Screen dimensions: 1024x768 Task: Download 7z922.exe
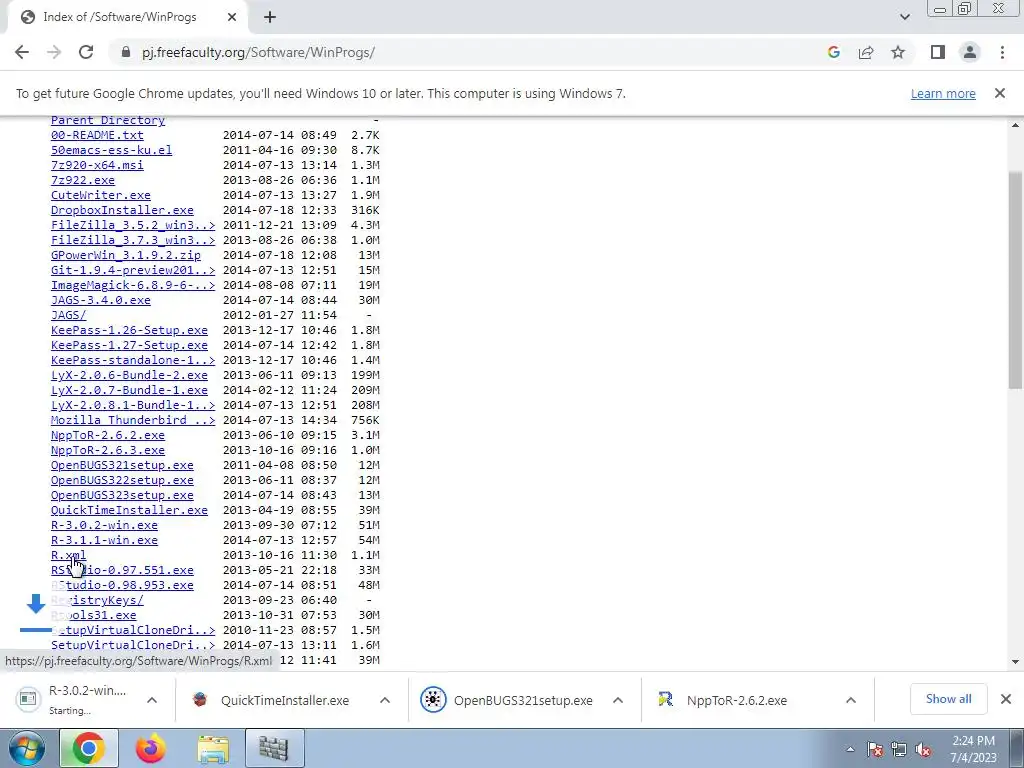83,180
